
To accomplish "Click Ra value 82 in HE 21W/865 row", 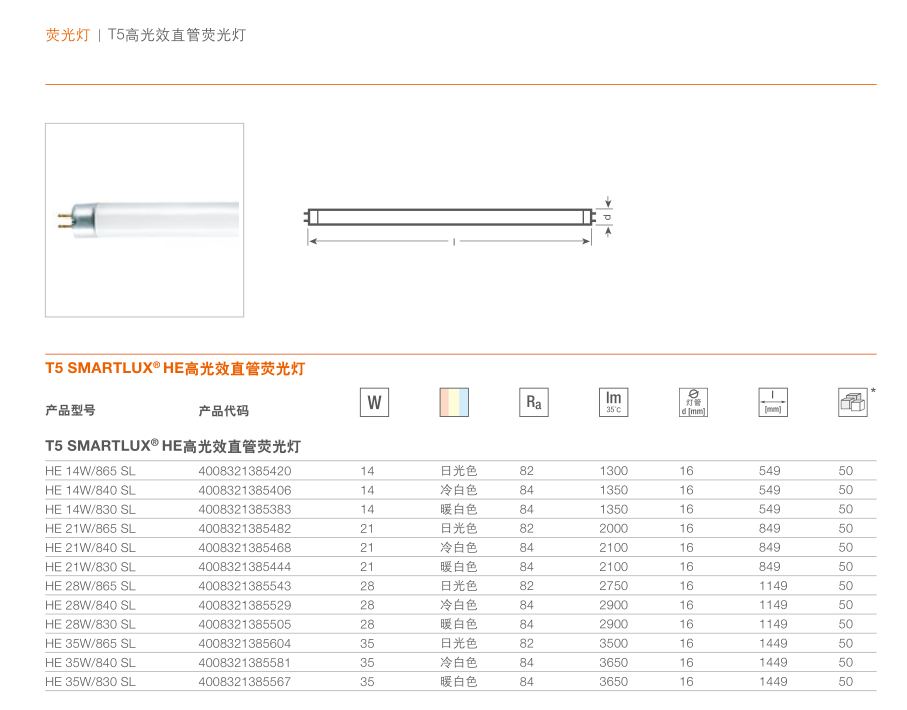I will (526, 528).
